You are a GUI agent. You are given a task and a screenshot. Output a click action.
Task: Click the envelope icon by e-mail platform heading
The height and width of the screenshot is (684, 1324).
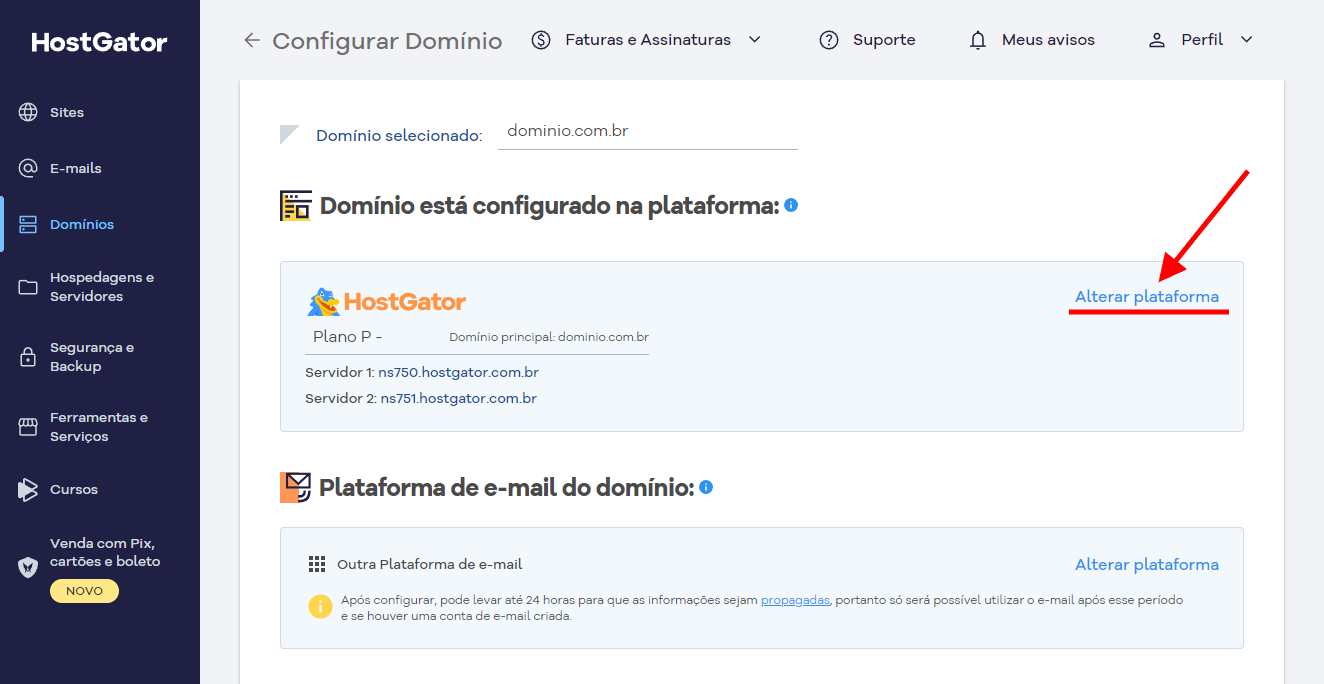295,487
